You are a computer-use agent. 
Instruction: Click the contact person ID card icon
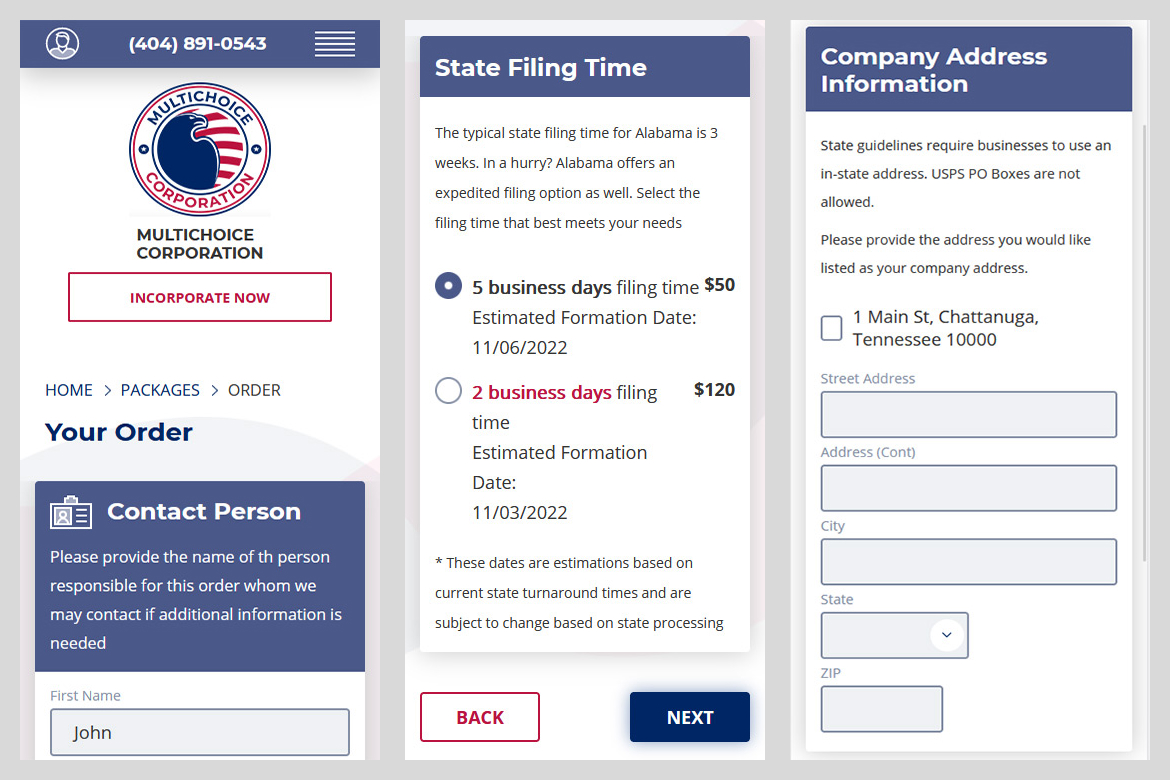coord(71,512)
